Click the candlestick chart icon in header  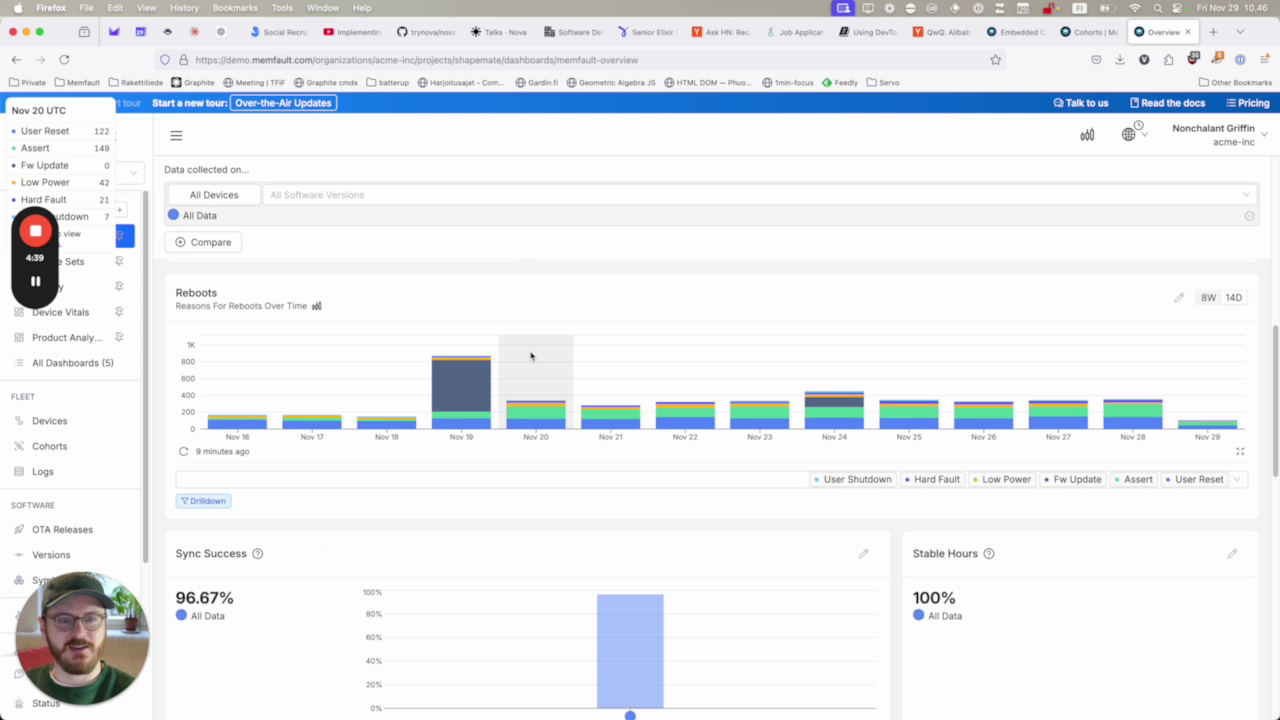point(1087,135)
